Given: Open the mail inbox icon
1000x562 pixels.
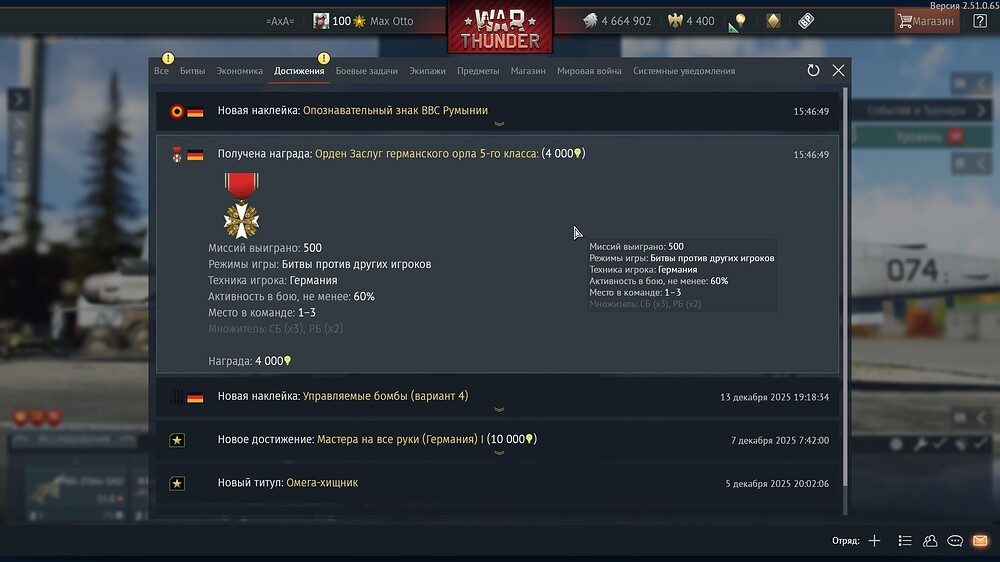Looking at the screenshot, I should 980,540.
